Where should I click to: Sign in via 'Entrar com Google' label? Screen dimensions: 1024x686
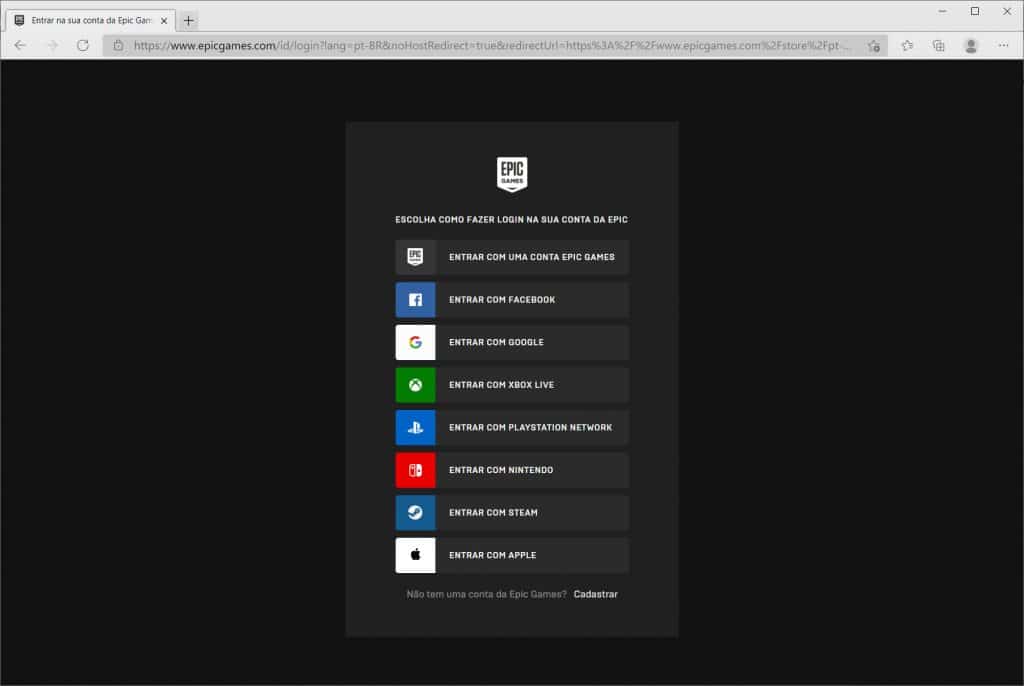pos(496,342)
